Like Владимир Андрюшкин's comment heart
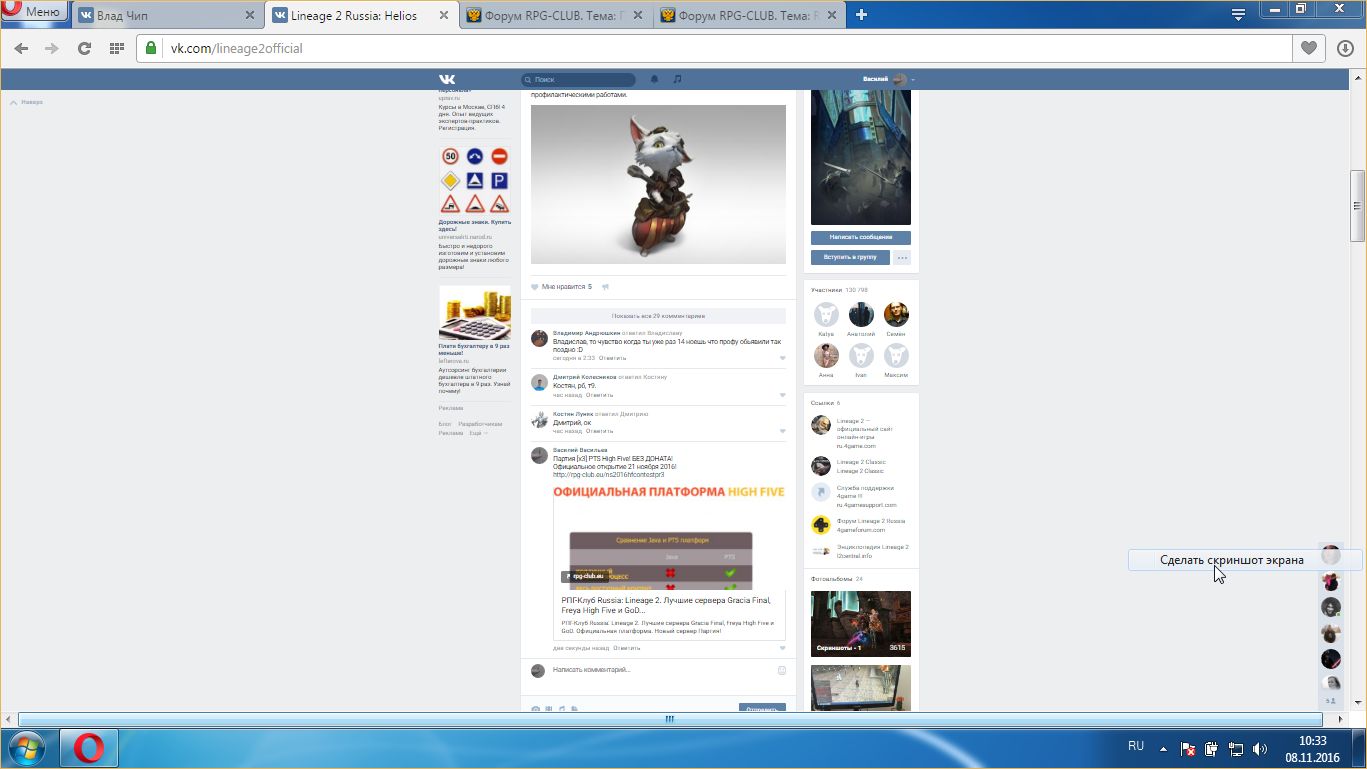This screenshot has height=769, width=1367. coord(782,358)
